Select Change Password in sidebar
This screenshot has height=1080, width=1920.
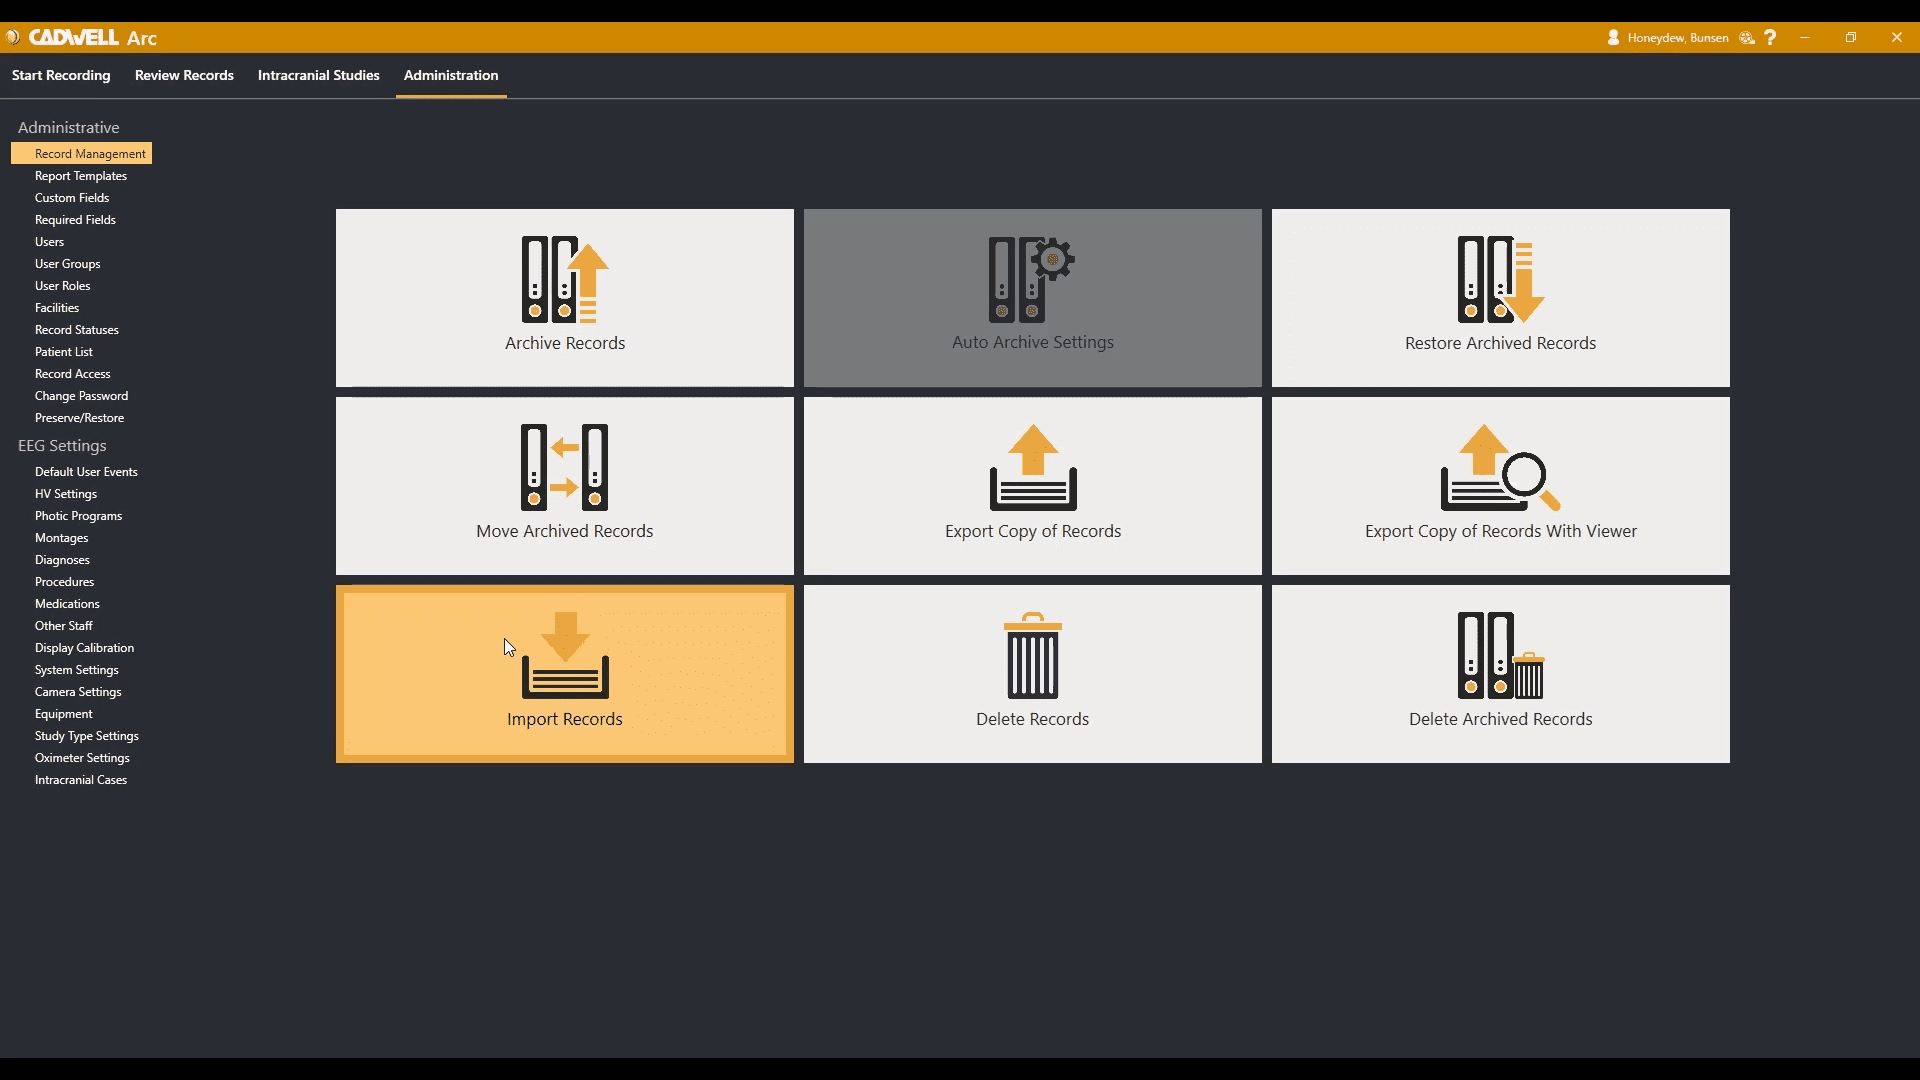coord(81,396)
